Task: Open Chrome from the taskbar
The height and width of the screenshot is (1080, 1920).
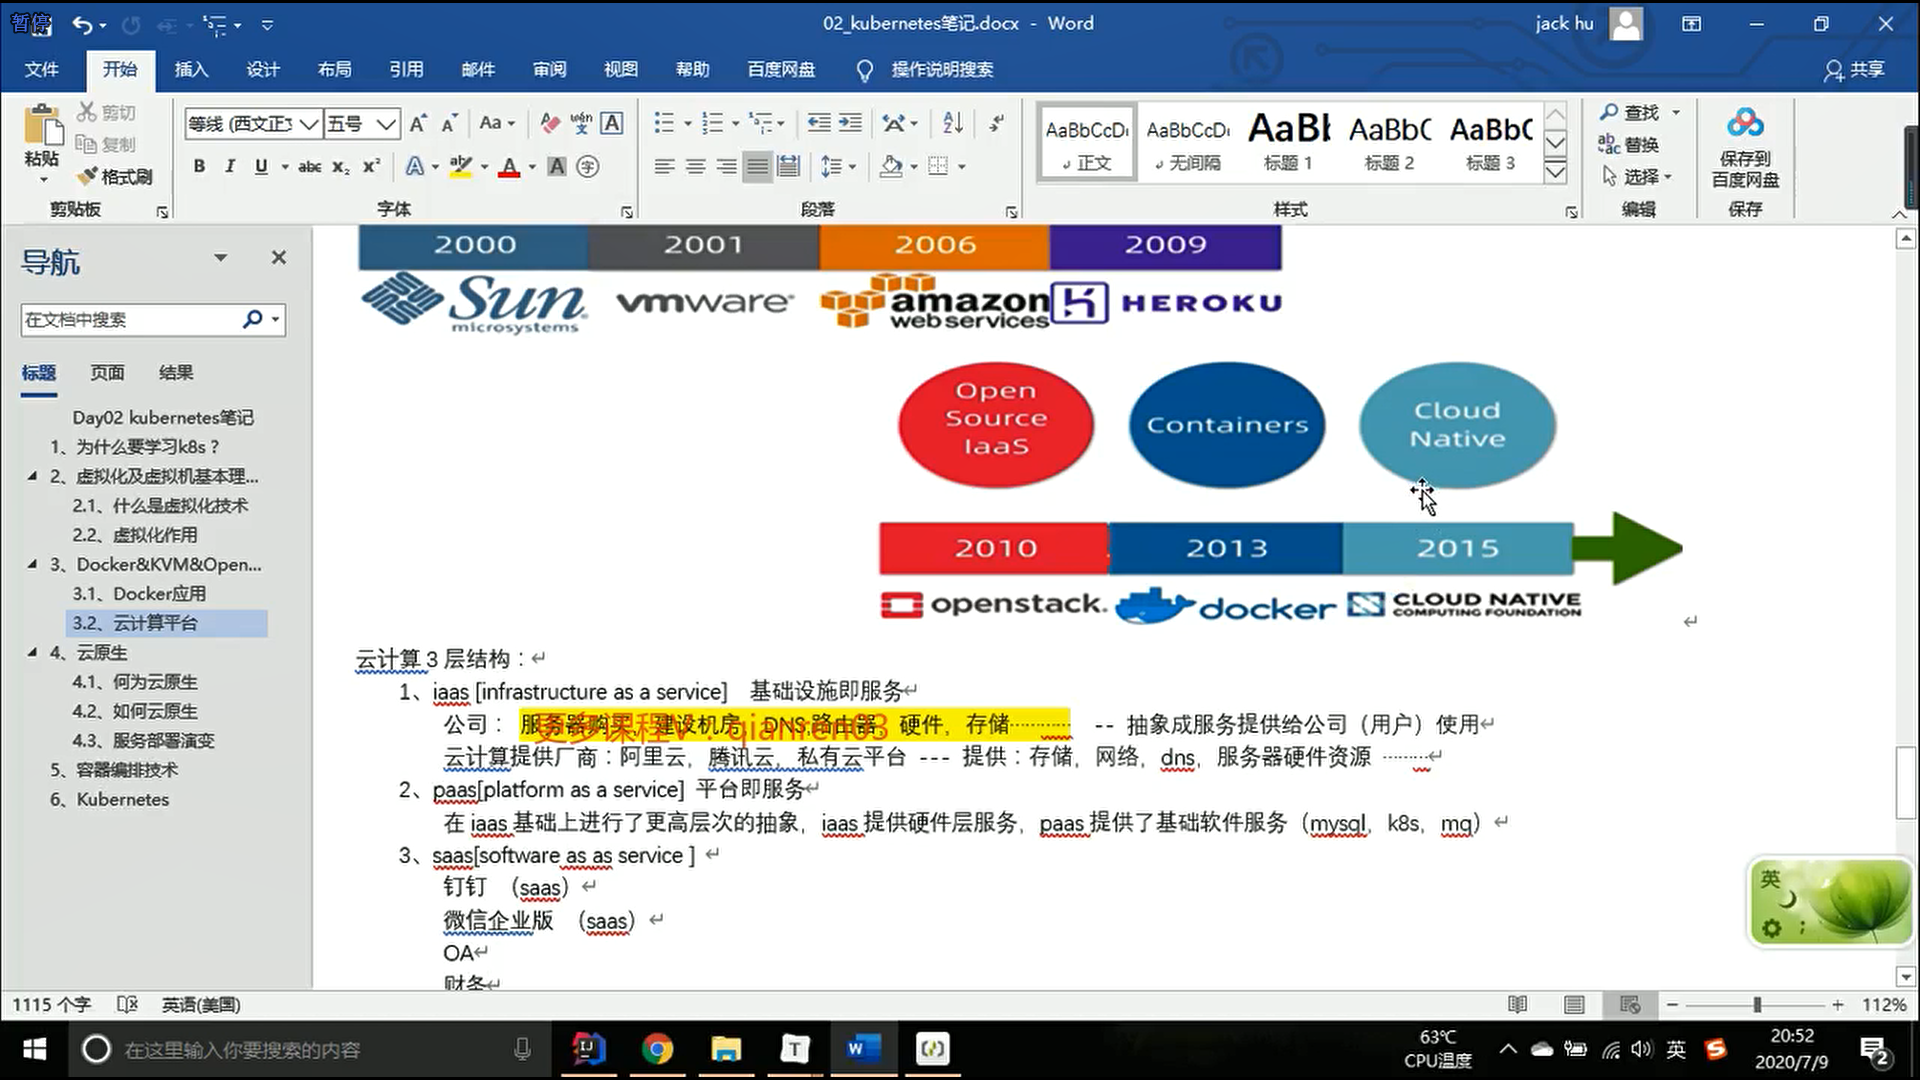Action: tap(657, 1049)
